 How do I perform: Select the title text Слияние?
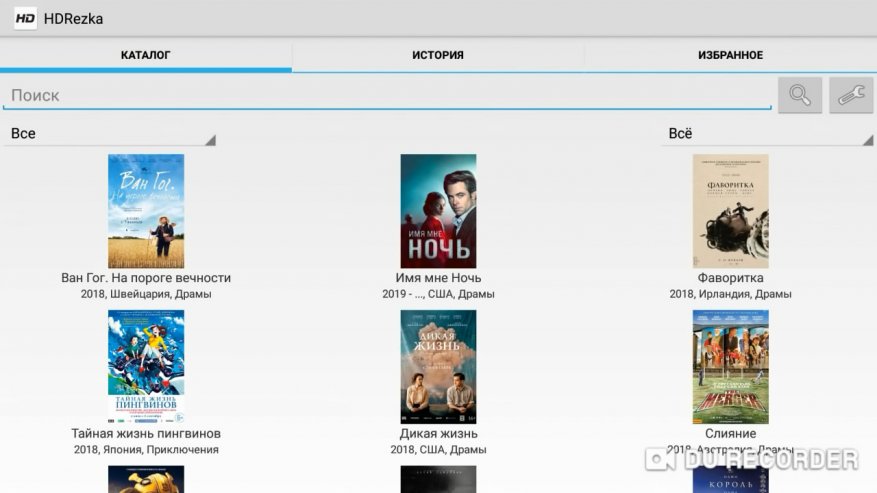(x=730, y=433)
